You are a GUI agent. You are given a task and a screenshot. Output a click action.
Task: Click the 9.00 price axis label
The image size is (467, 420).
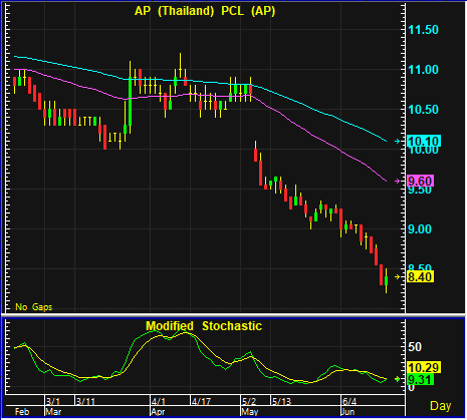point(420,229)
